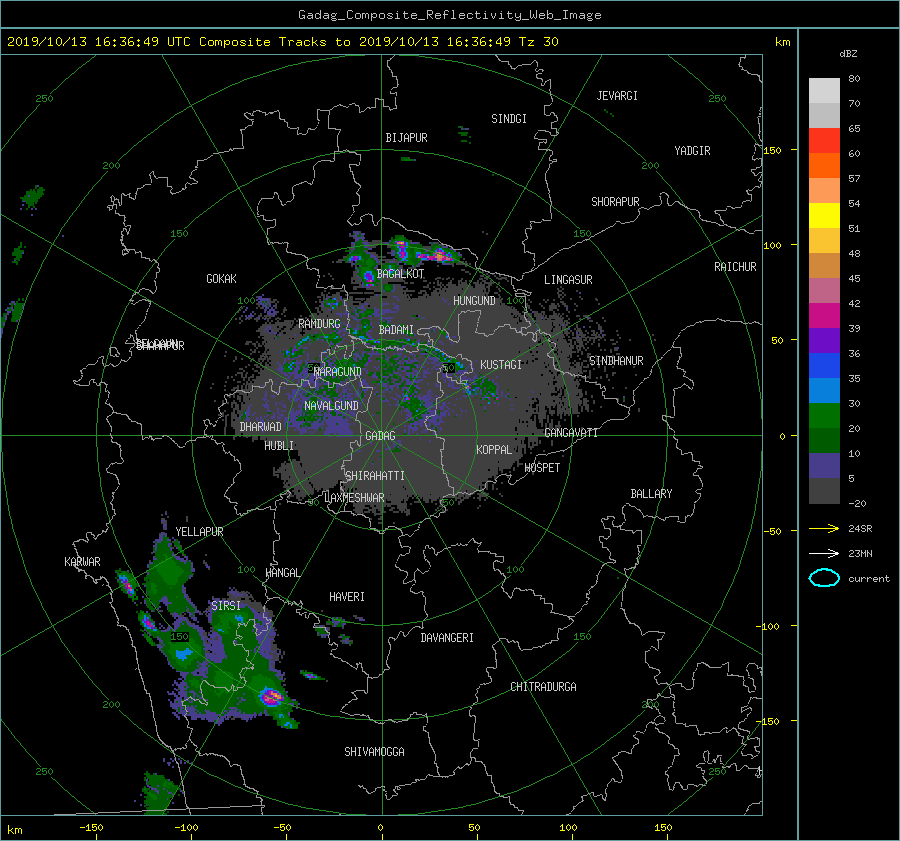Click the HUNGUND label
The image size is (900, 841).
474,301
